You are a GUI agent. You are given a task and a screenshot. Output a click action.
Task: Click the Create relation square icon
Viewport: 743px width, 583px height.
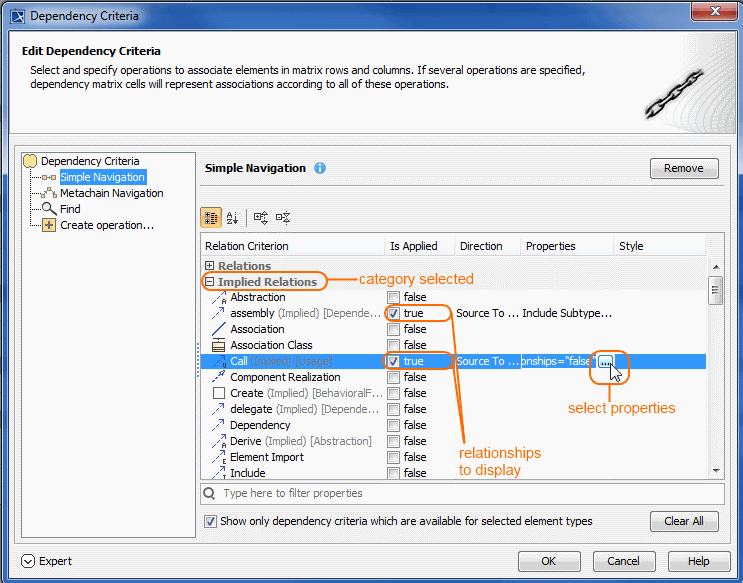(218, 393)
